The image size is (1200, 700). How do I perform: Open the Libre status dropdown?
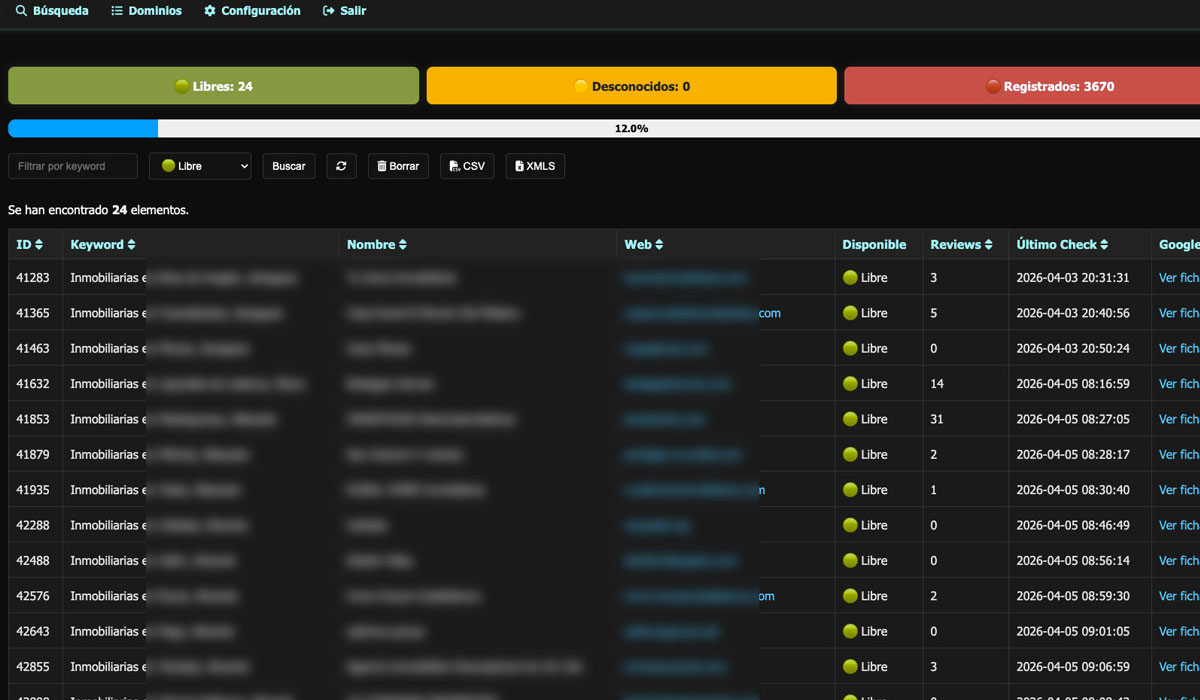click(x=200, y=166)
